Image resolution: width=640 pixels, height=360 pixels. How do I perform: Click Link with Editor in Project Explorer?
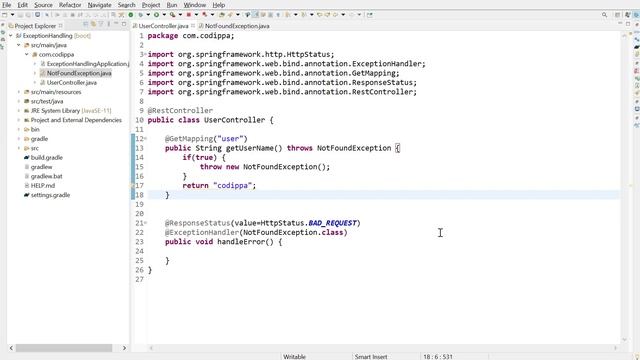(93, 24)
